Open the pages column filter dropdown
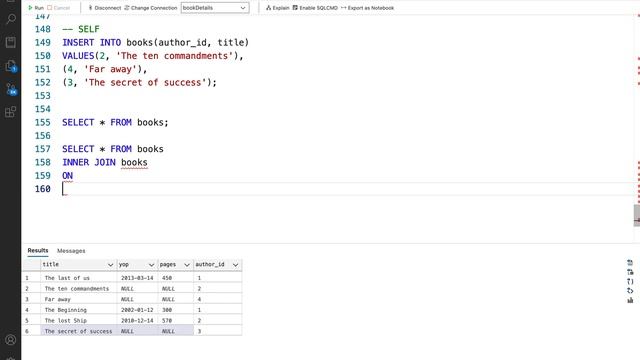 (x=187, y=265)
